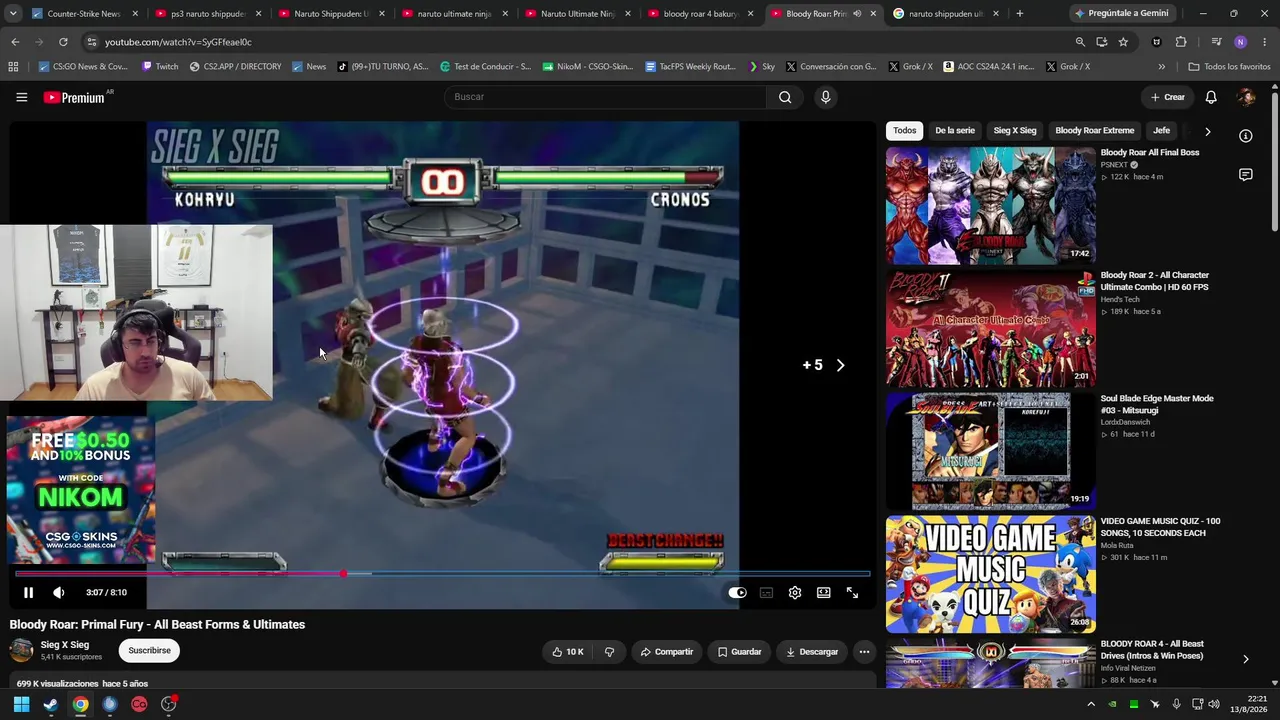Click the Crear button

pos(1167,97)
